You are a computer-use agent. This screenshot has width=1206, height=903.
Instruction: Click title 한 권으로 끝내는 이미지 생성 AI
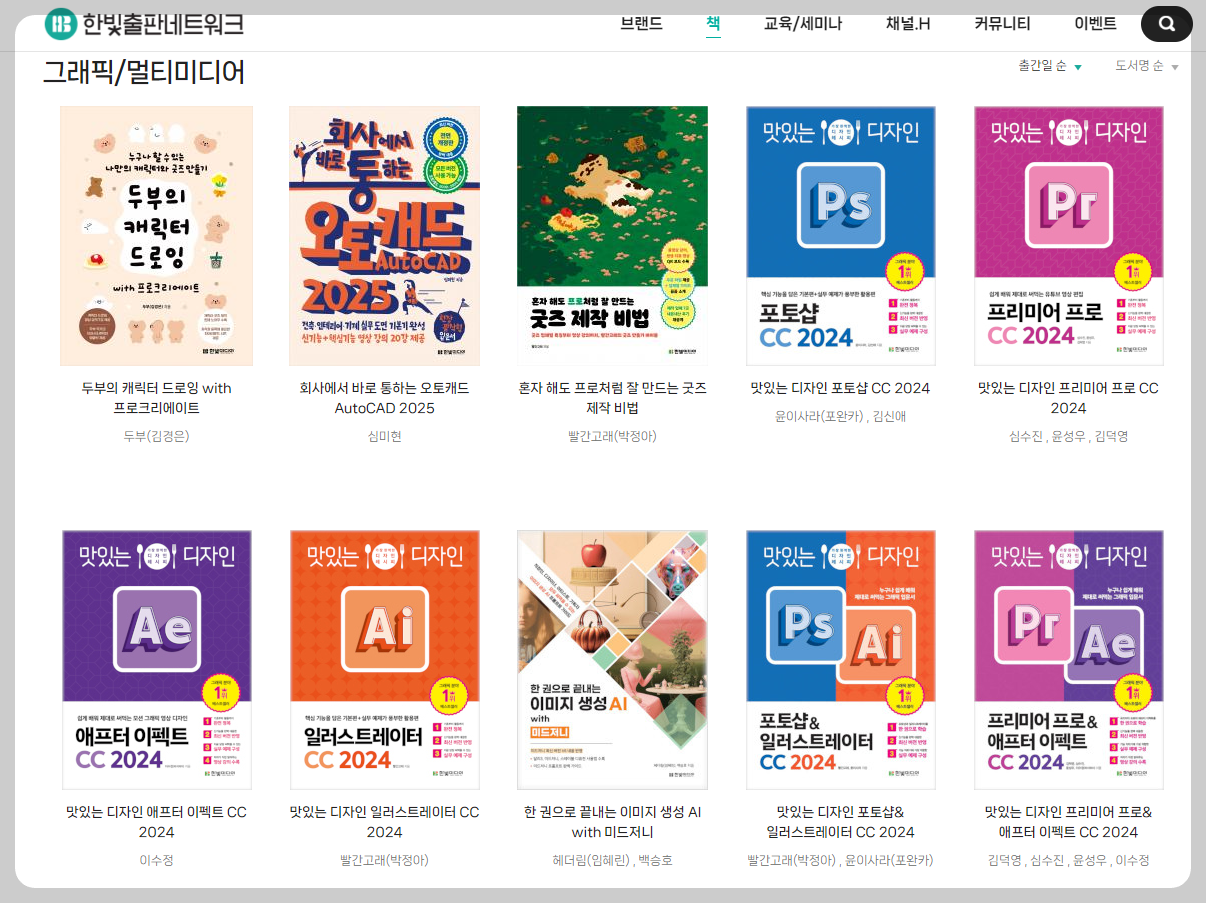point(612,822)
